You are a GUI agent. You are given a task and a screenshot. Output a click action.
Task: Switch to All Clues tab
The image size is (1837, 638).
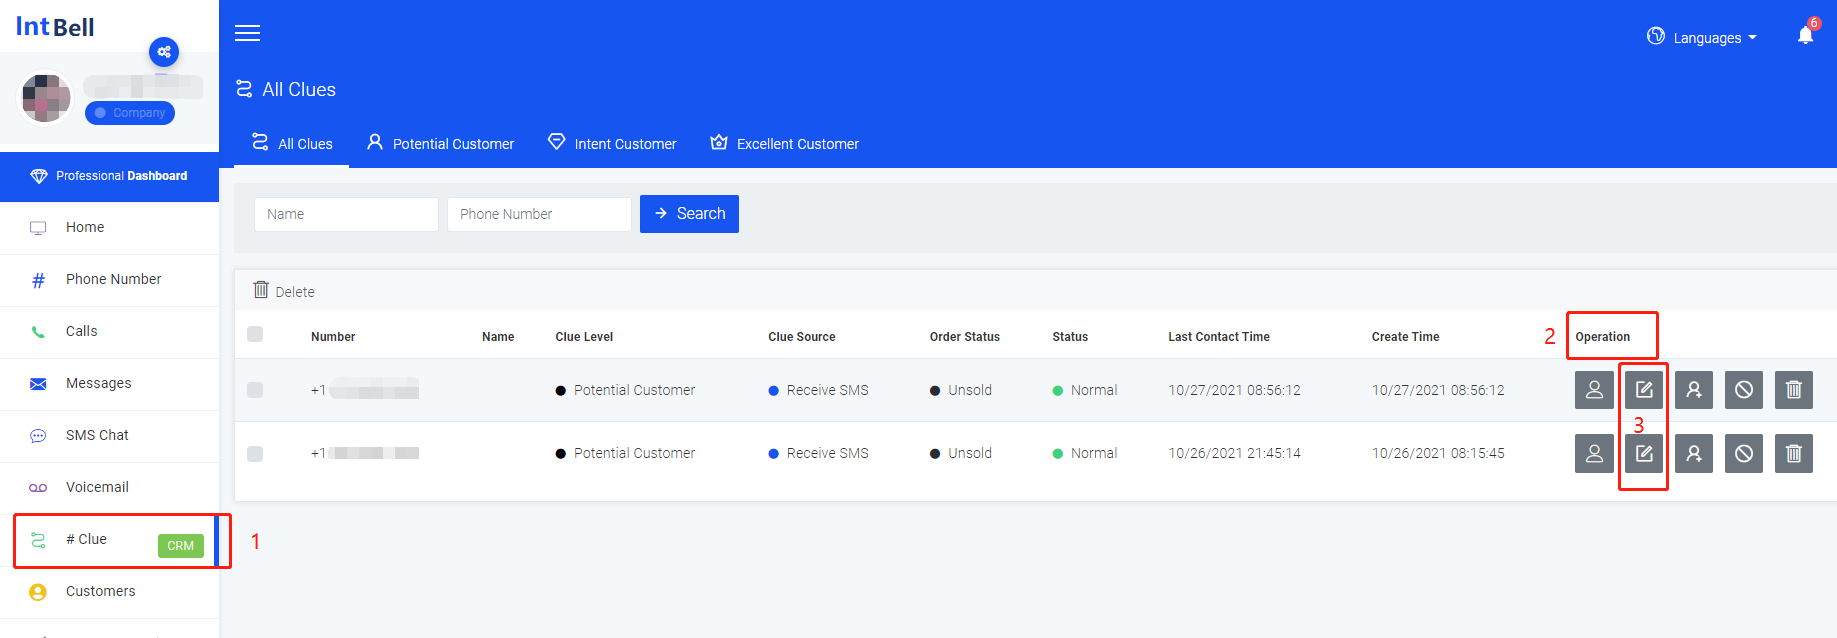292,143
